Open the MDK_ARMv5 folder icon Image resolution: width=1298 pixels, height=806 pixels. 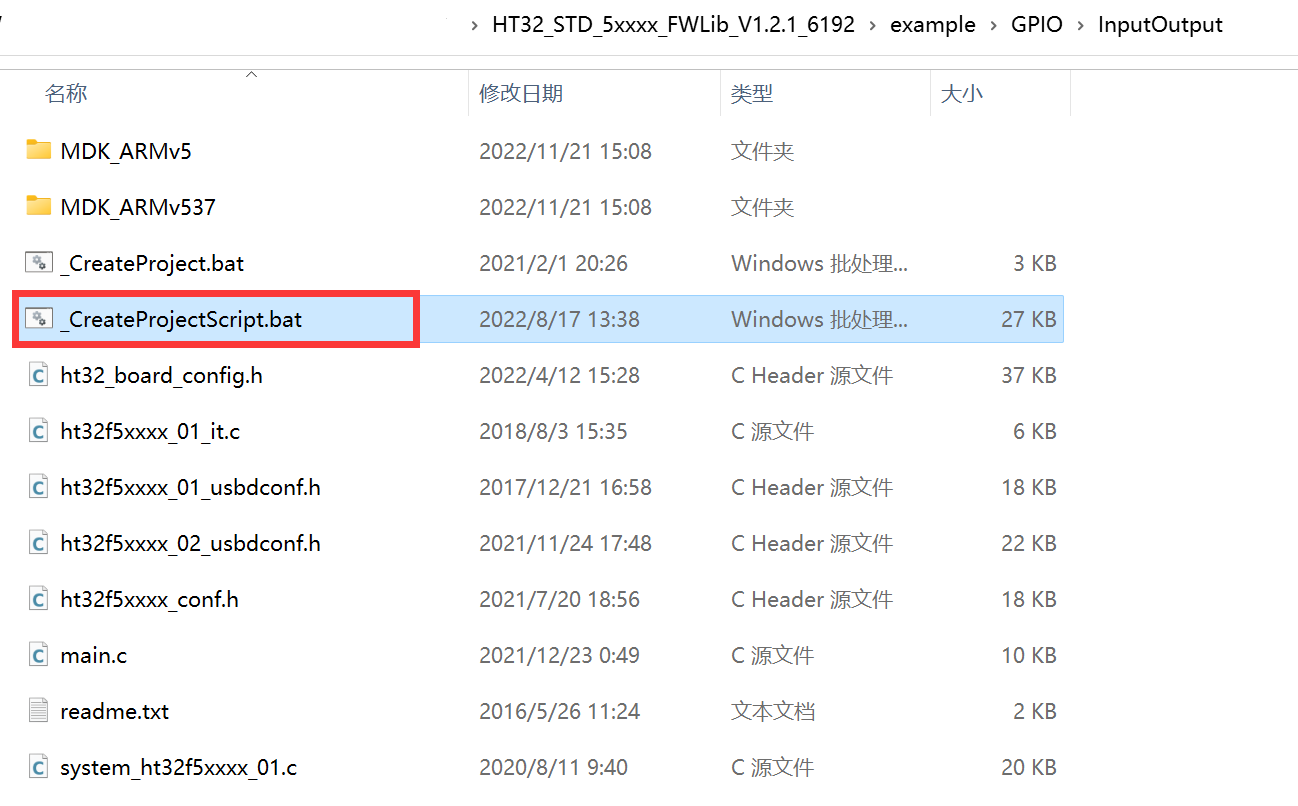(x=38, y=151)
